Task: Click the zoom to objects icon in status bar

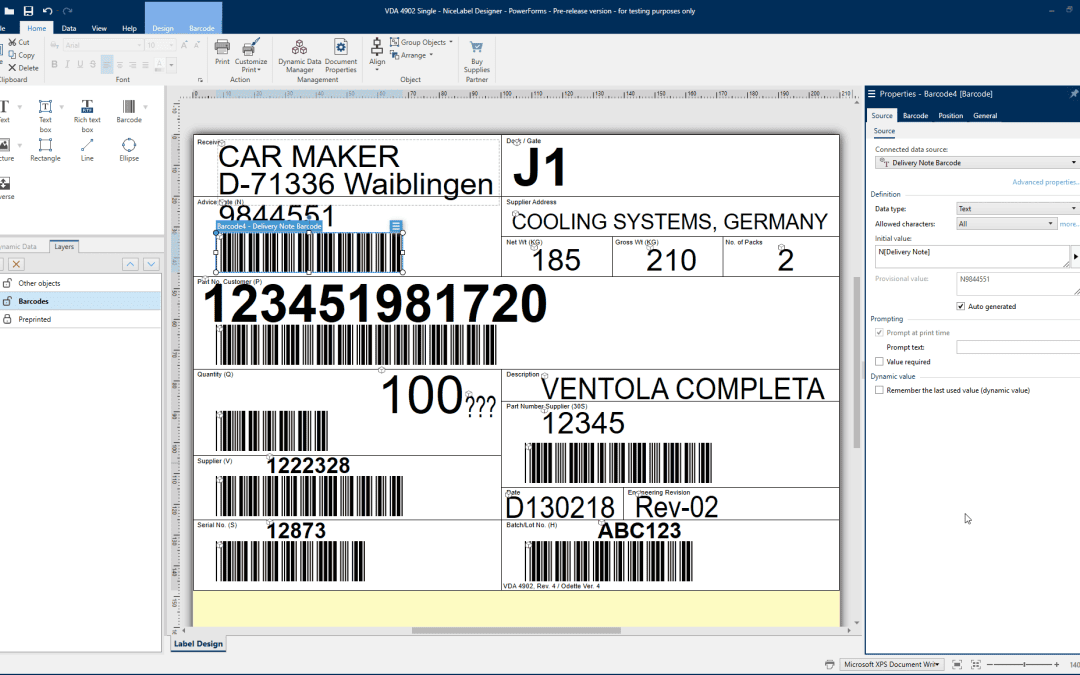Action: click(975, 665)
